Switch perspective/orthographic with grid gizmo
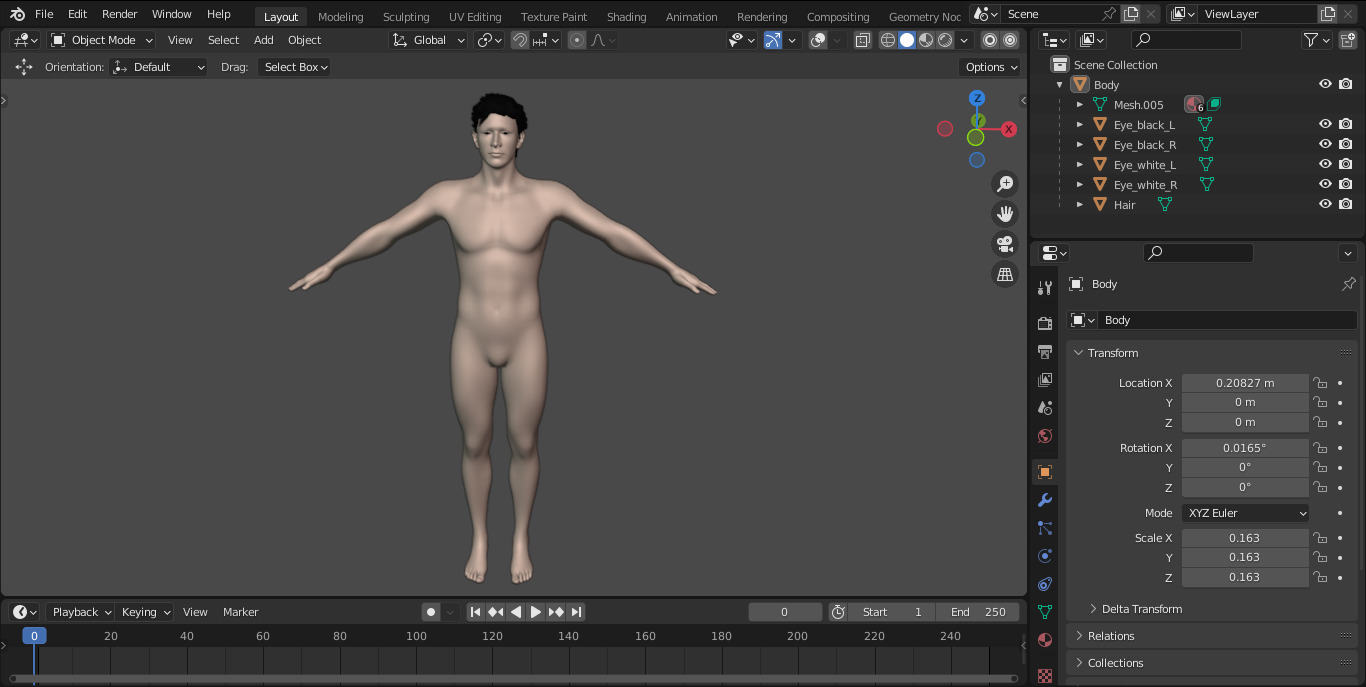 (1005, 274)
